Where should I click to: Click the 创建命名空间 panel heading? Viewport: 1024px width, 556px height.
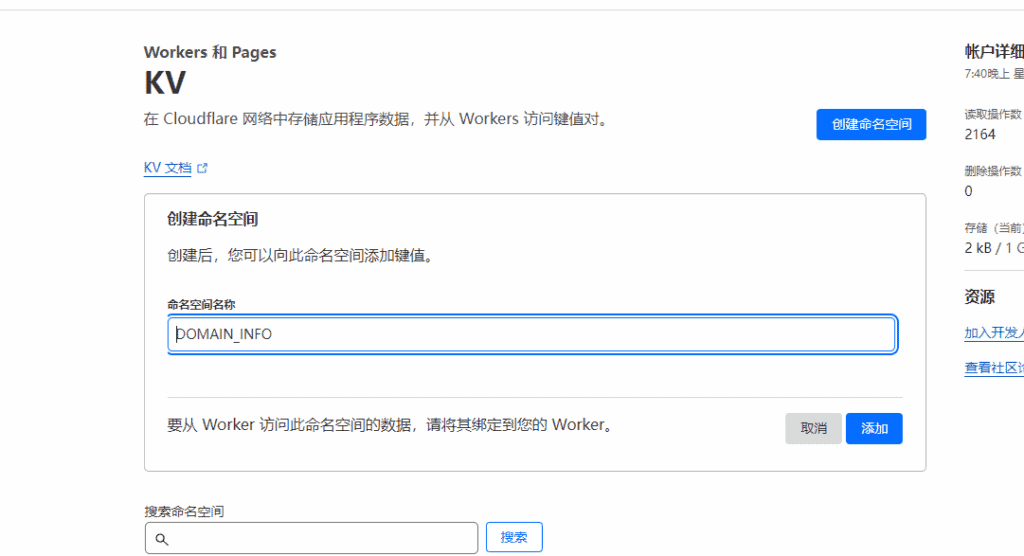(212, 219)
